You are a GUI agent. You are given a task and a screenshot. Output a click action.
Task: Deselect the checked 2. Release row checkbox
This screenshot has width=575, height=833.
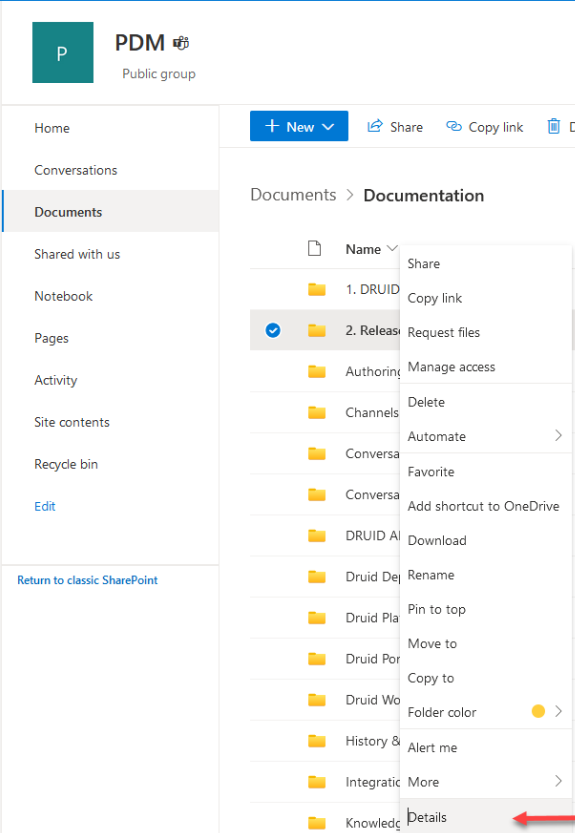point(273,330)
